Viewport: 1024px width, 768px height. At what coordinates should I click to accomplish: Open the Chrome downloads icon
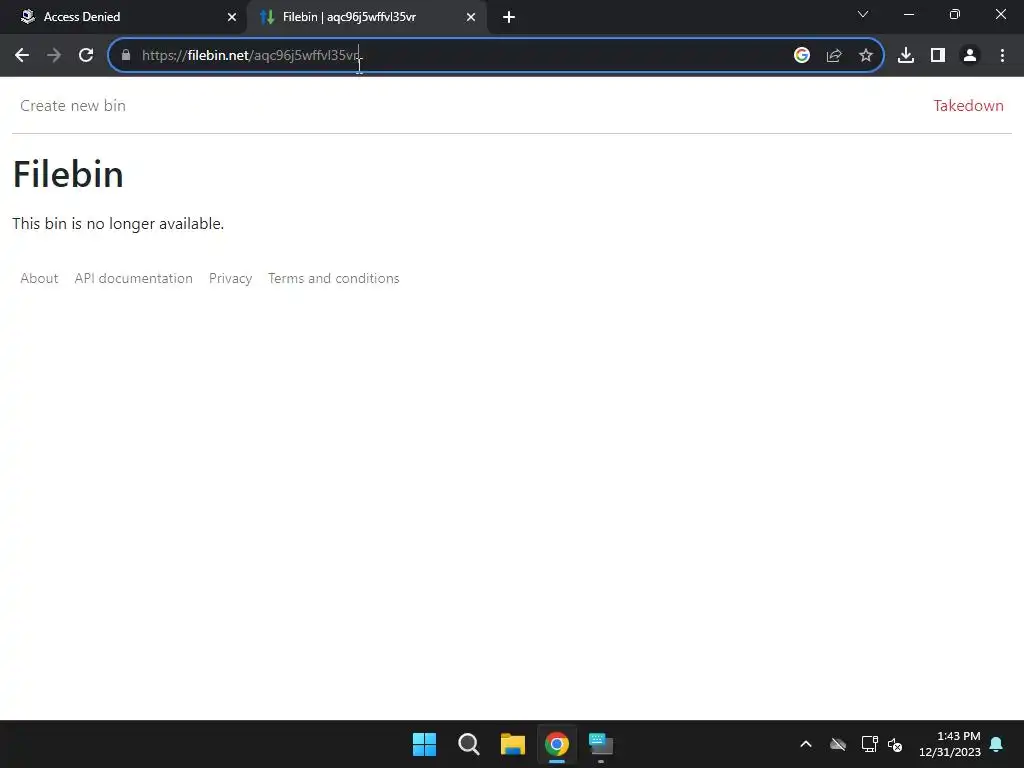click(906, 56)
